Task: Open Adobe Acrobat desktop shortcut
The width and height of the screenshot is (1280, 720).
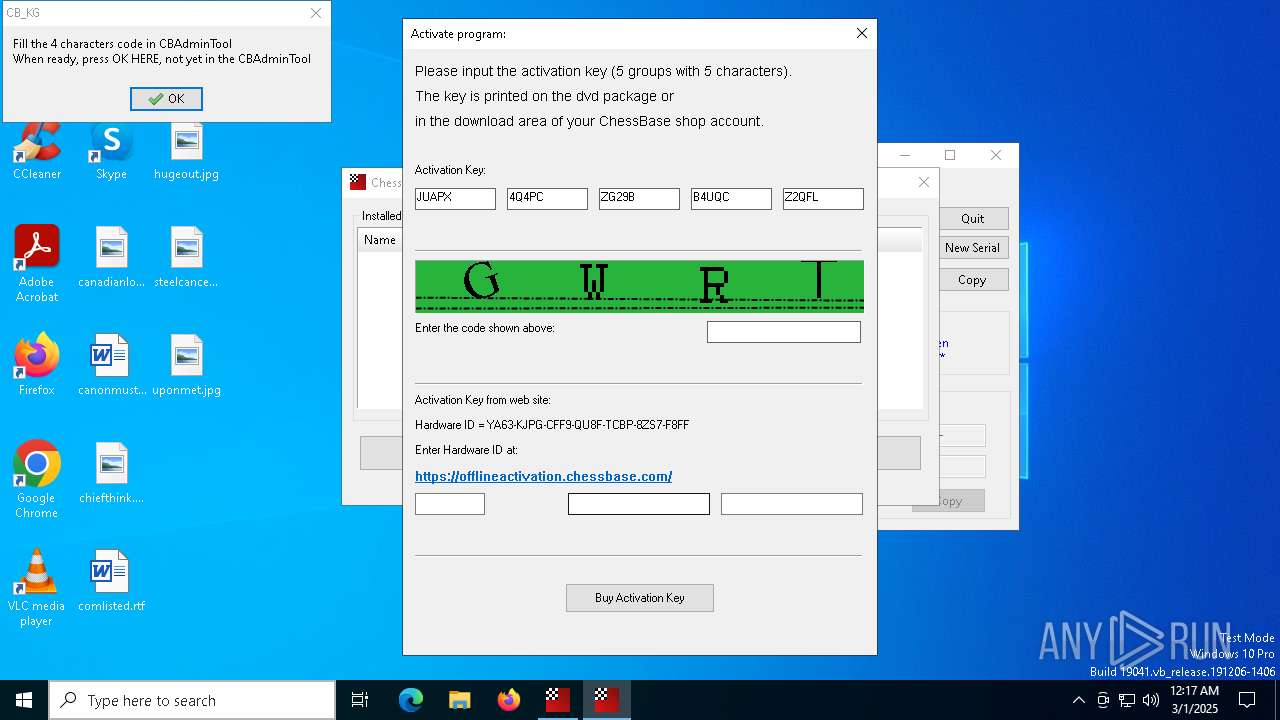Action: (x=37, y=263)
